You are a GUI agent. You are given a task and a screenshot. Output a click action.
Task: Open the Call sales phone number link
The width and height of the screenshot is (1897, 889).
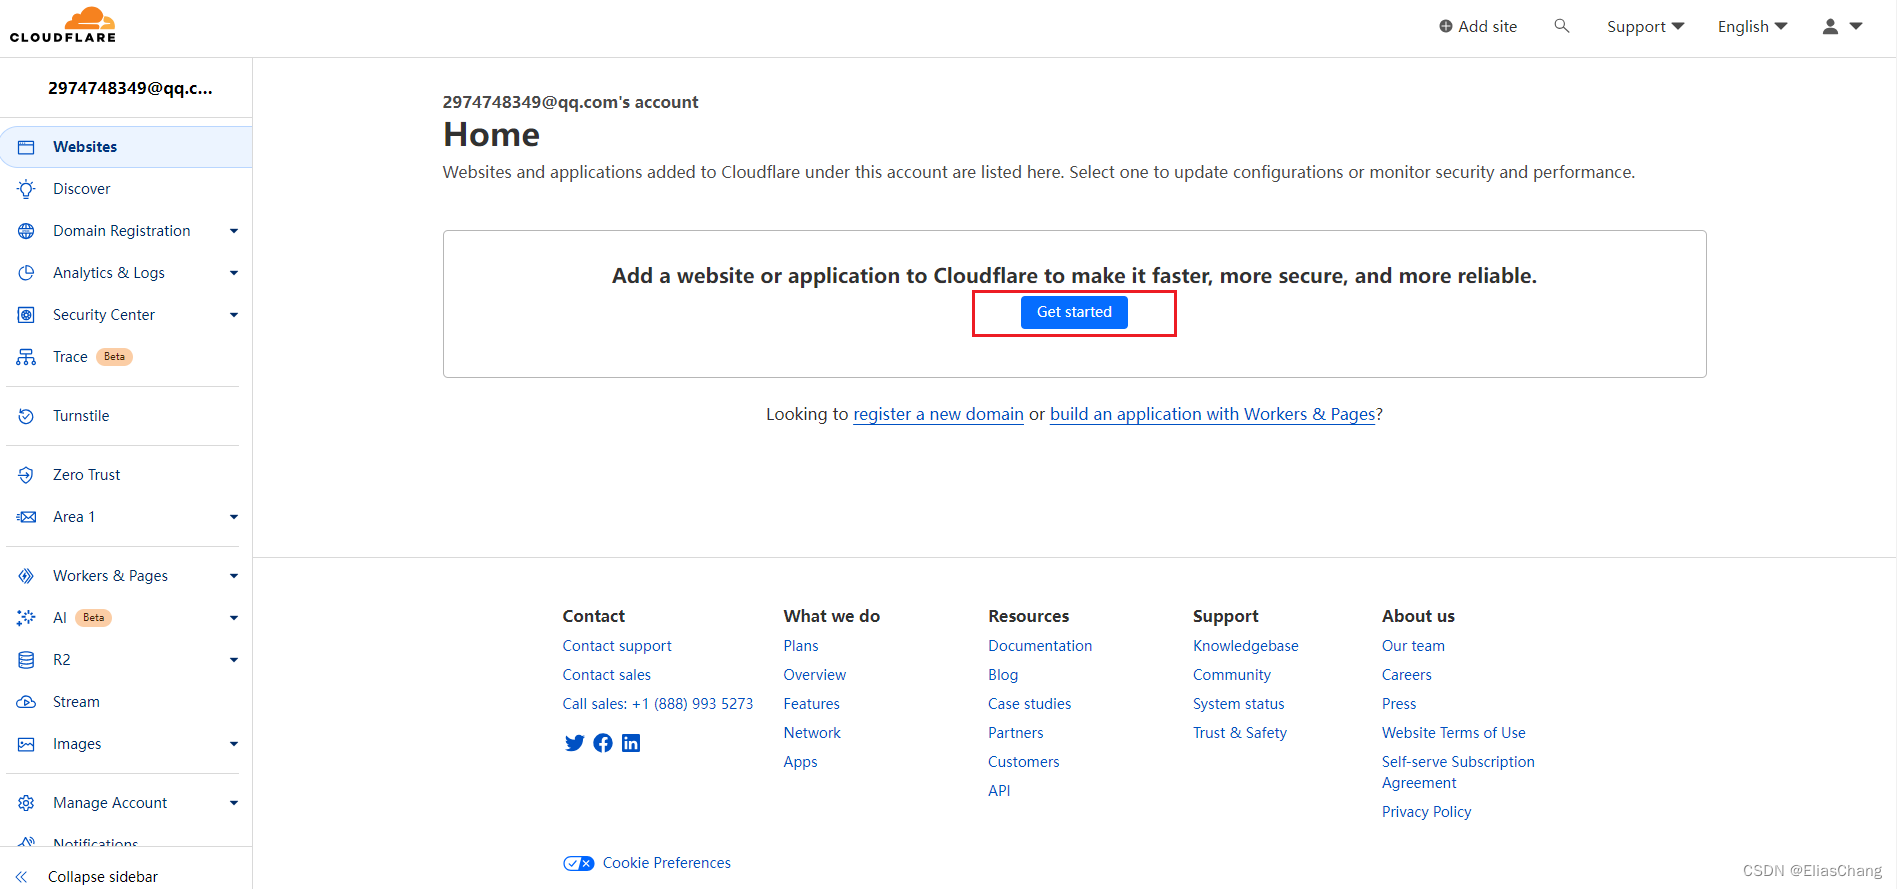pyautogui.click(x=657, y=704)
